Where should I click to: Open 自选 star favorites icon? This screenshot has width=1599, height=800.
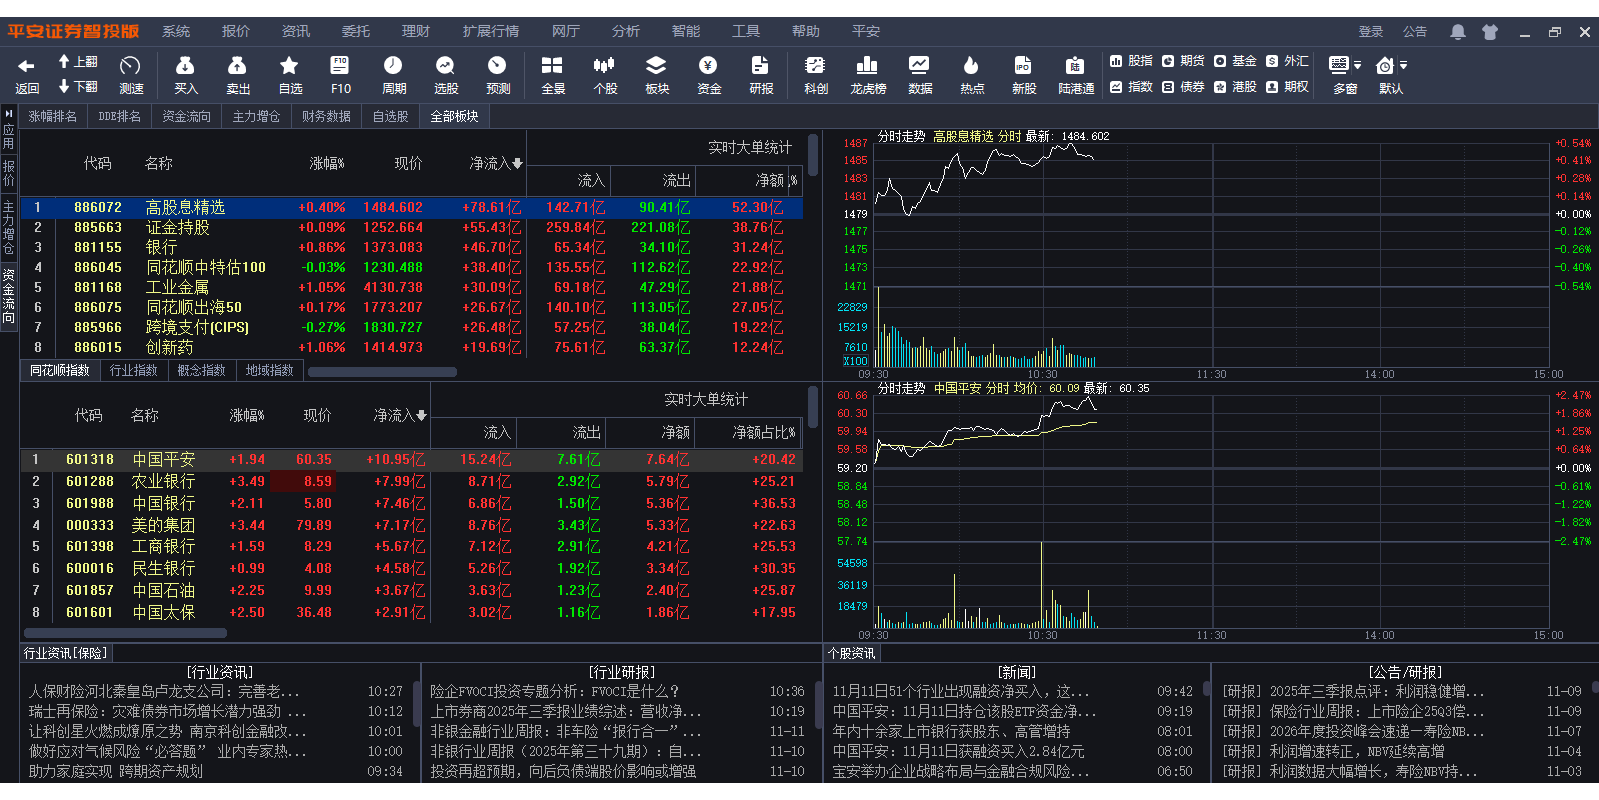pos(289,66)
